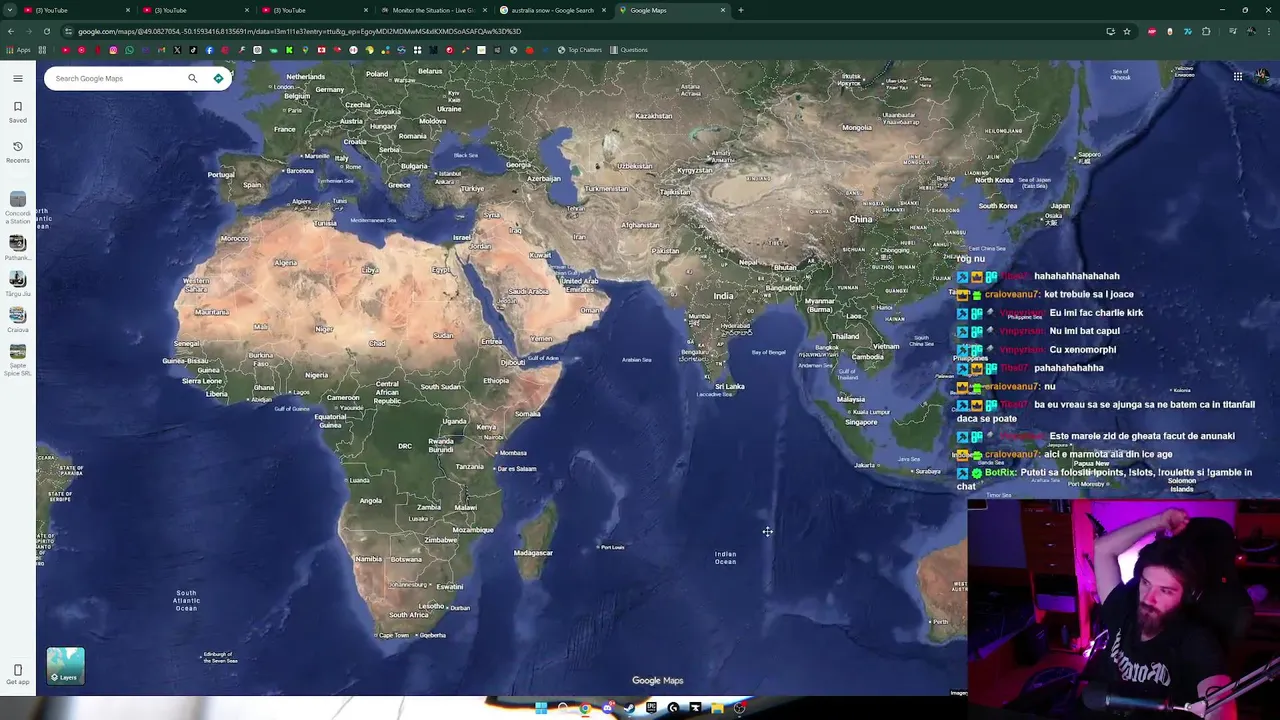Screen dimensions: 1280x720
Task: Click the Cape Town map label
Action: pos(394,635)
